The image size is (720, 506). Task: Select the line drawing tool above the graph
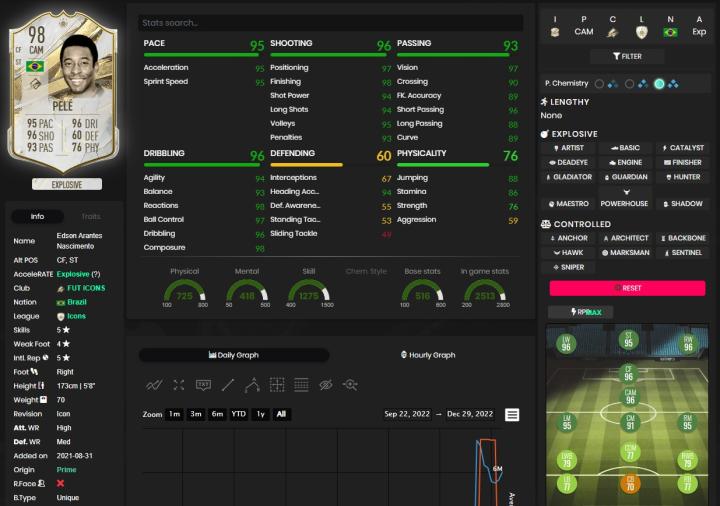(x=228, y=385)
